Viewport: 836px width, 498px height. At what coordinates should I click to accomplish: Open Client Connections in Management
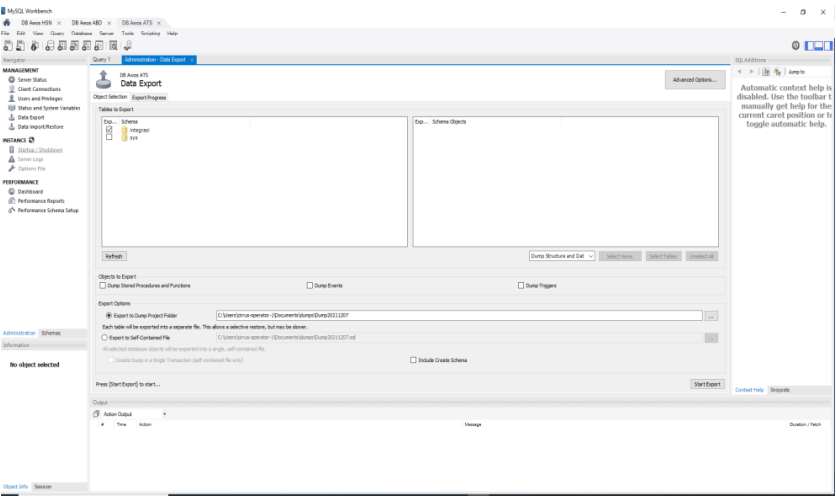pyautogui.click(x=39, y=89)
